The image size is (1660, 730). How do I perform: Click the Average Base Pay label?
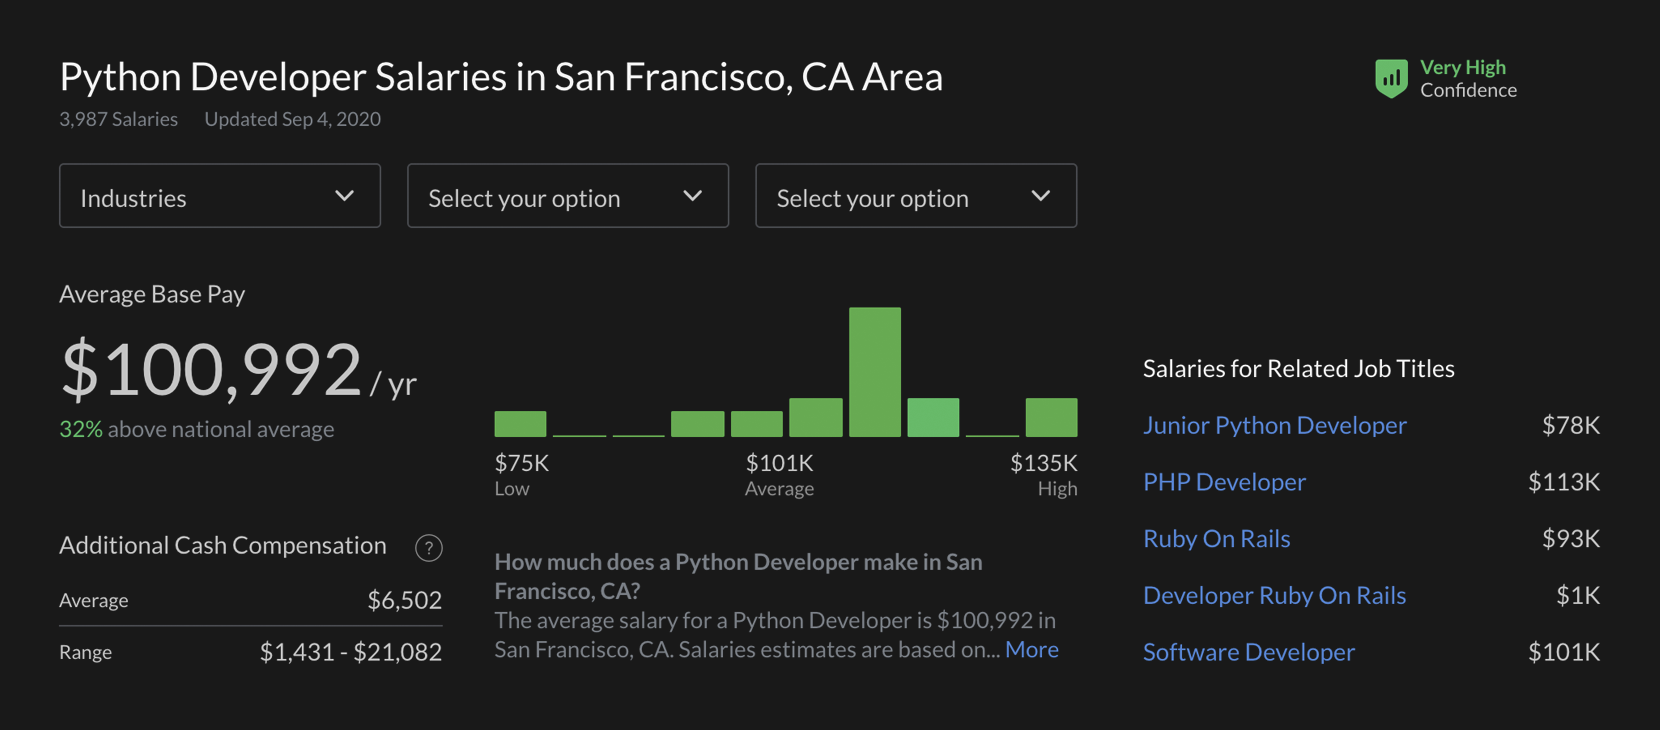click(152, 294)
